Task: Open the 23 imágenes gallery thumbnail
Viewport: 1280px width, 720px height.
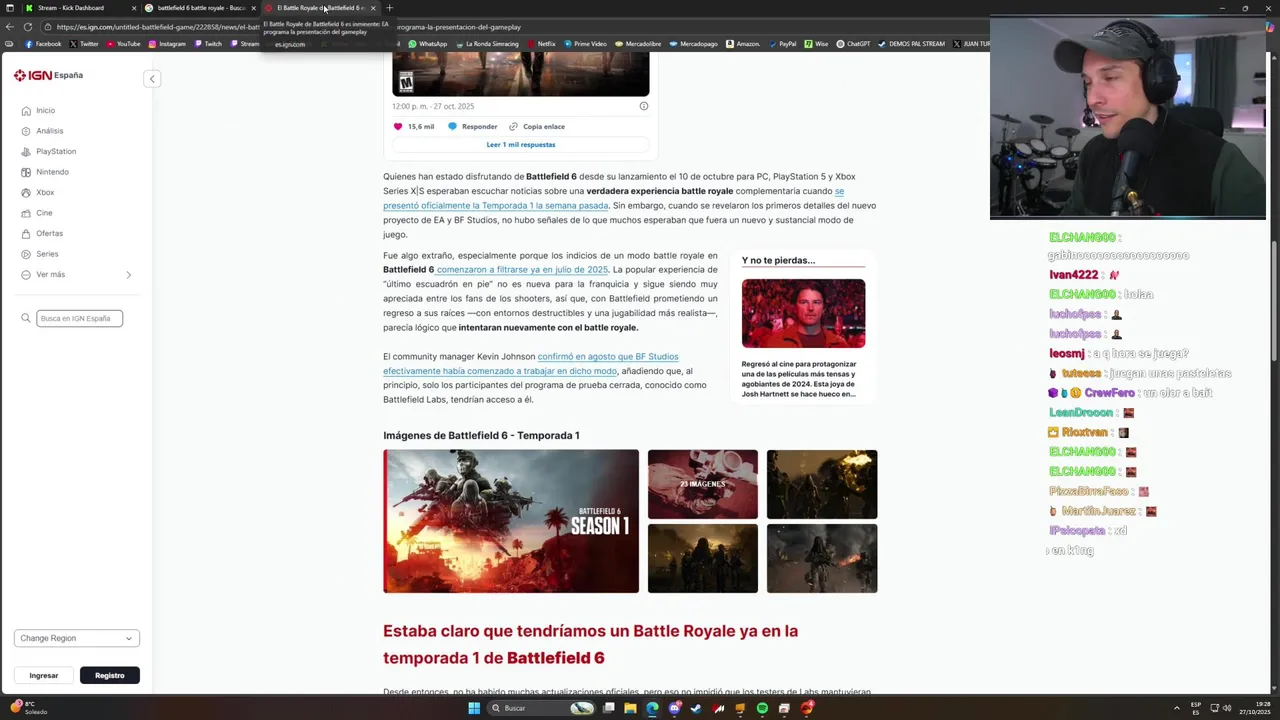Action: pyautogui.click(x=702, y=484)
